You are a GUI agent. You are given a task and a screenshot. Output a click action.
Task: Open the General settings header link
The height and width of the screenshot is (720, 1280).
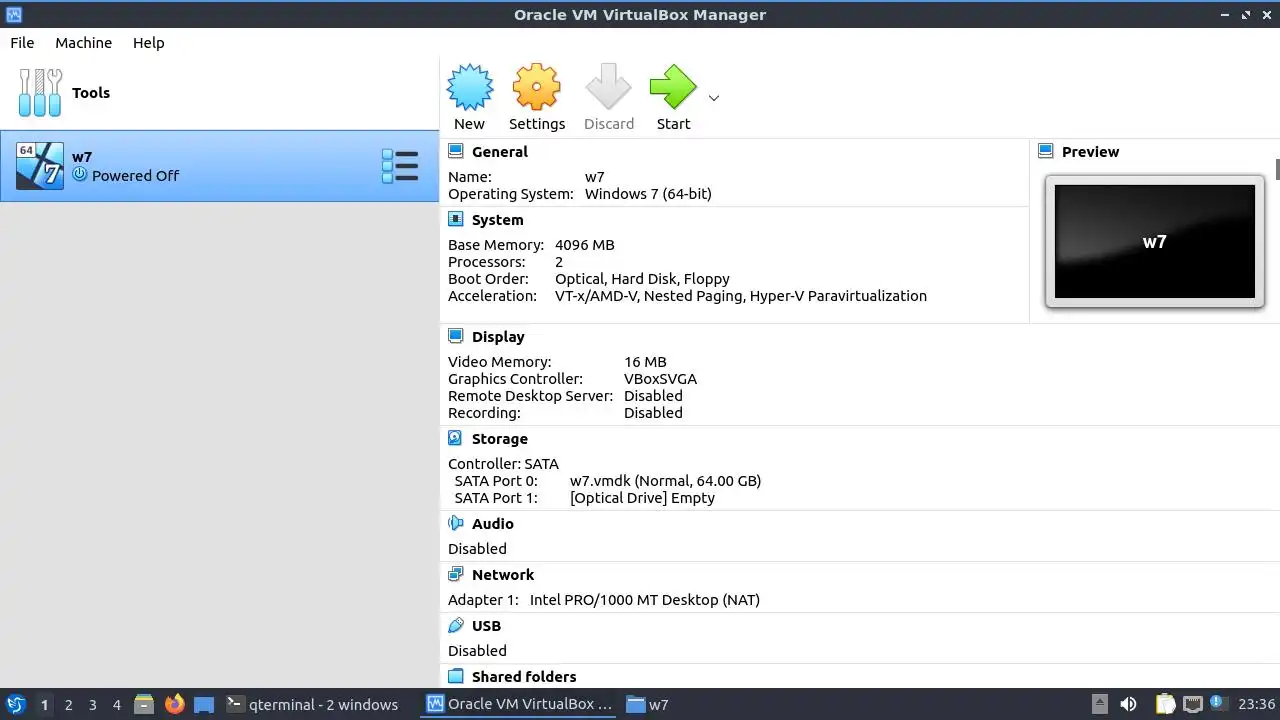[x=500, y=152]
